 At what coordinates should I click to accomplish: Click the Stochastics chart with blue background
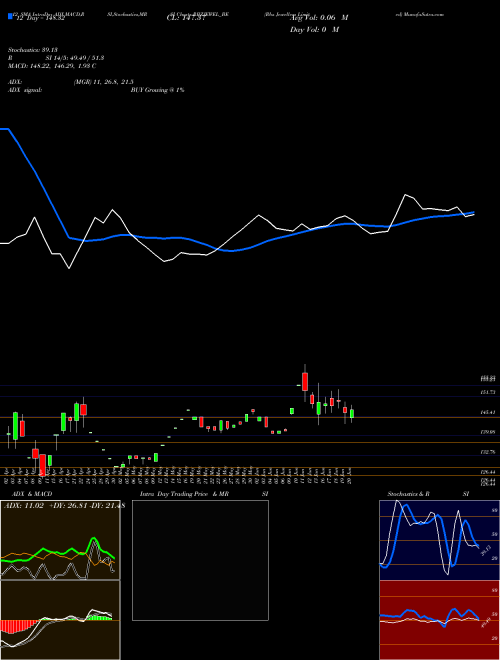point(439,540)
